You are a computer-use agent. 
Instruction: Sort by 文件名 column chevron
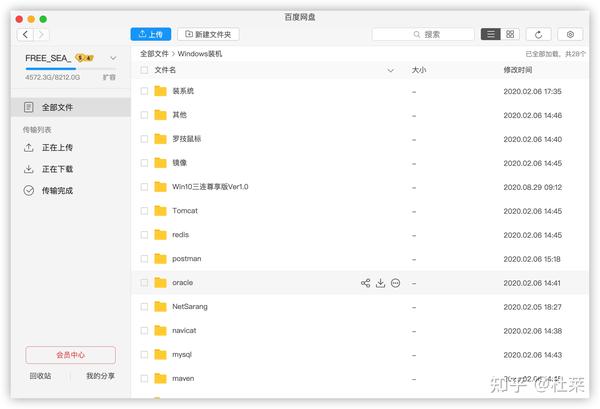pos(390,70)
